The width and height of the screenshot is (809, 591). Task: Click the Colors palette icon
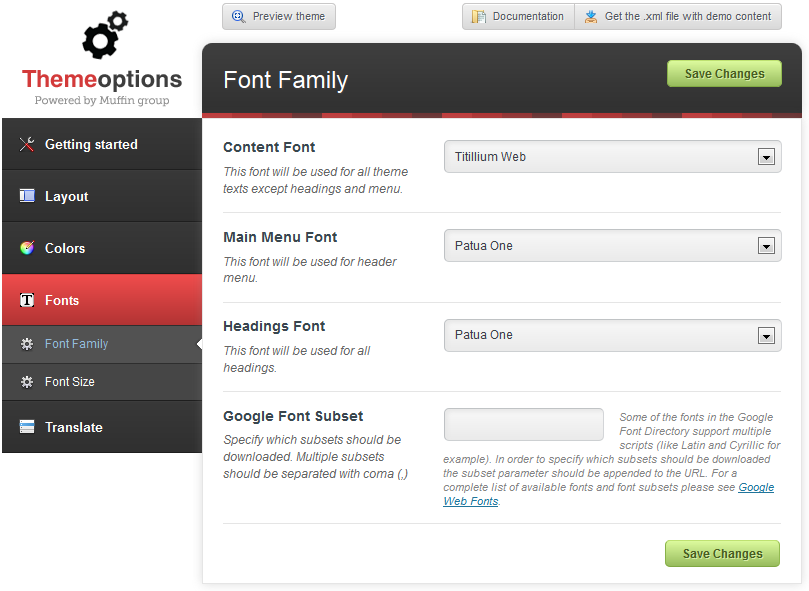point(27,248)
